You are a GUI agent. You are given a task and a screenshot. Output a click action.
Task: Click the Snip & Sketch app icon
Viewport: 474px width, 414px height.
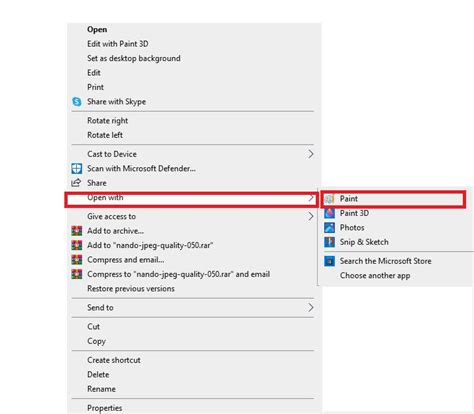pos(329,242)
